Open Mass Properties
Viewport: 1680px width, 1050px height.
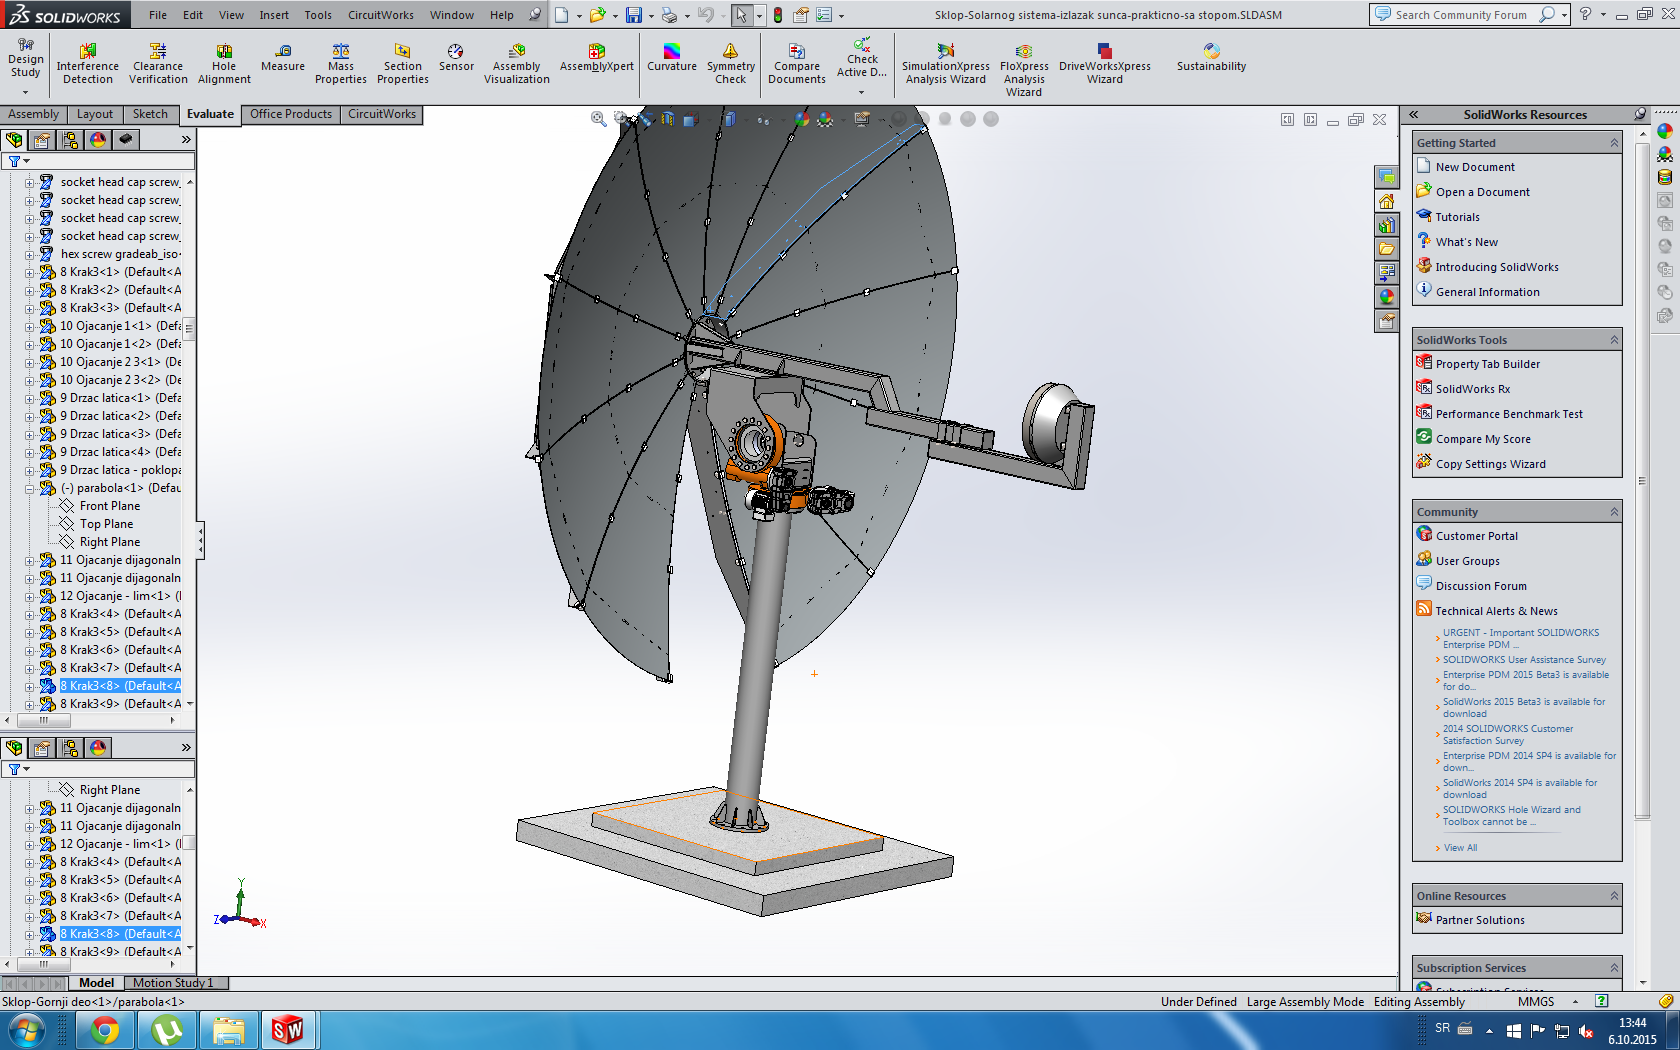click(341, 64)
